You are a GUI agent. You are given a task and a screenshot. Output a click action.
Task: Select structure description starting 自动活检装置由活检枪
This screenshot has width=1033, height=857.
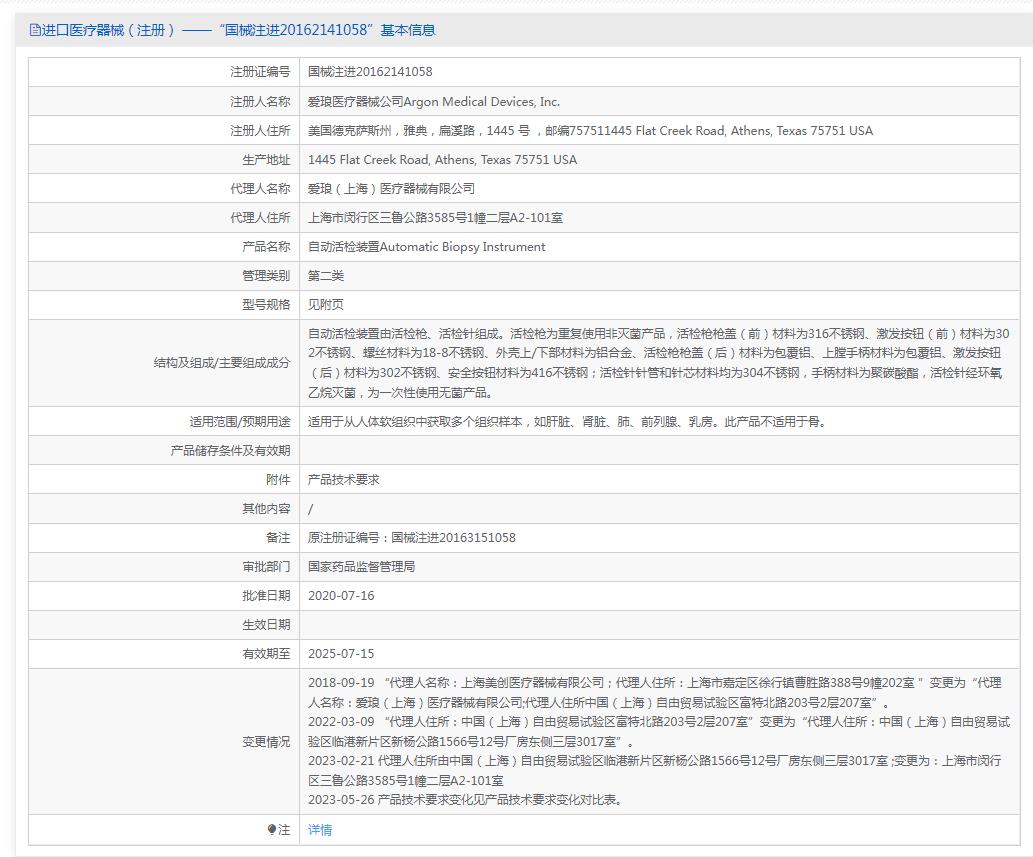[658, 363]
